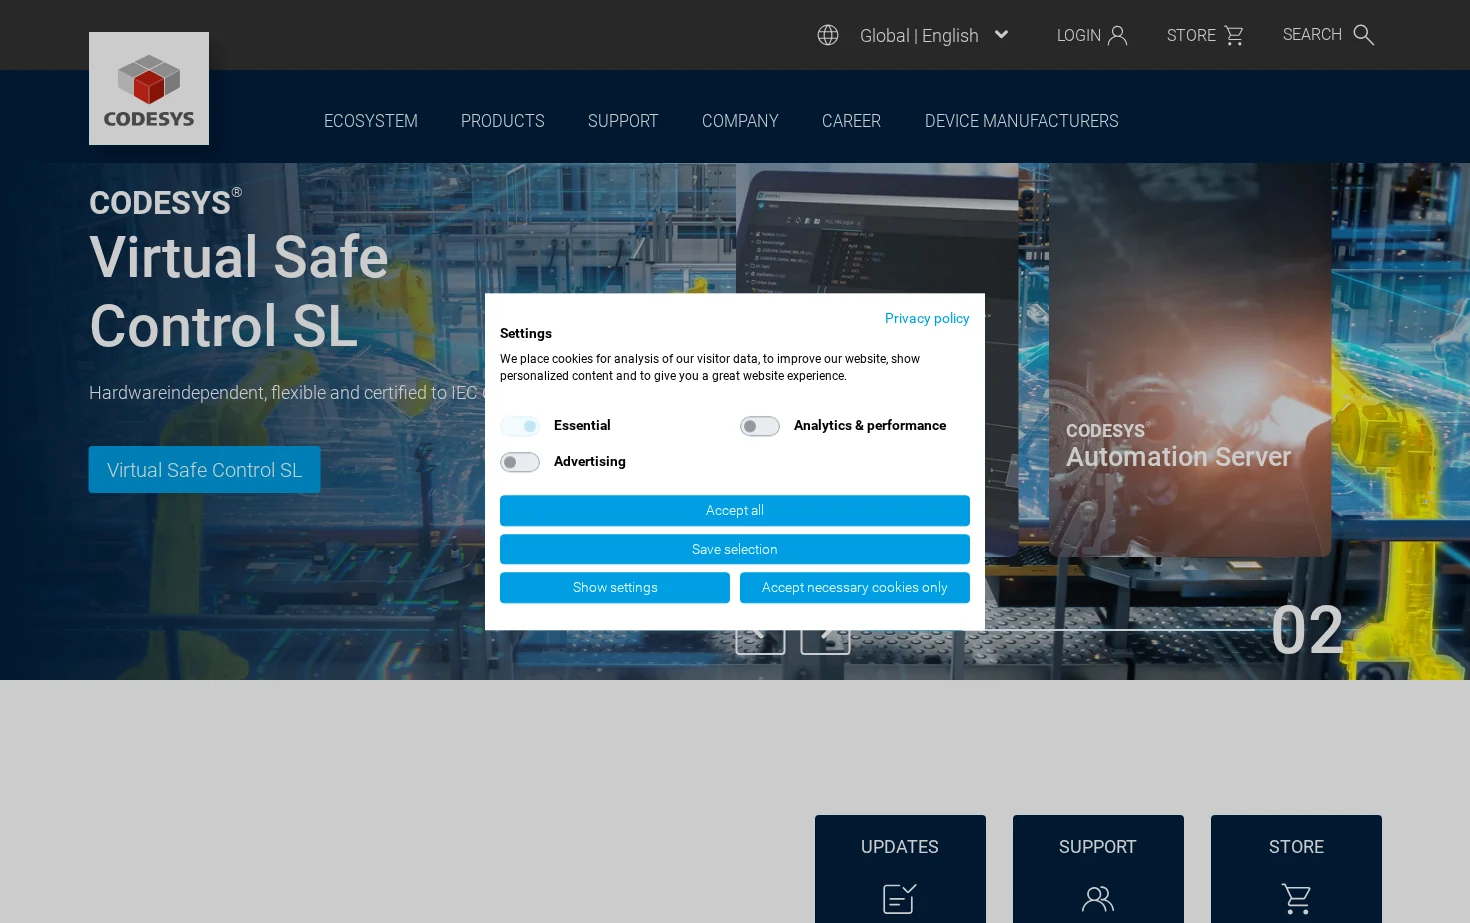1470x923 pixels.
Task: Click the Support people icon
Action: (x=1098, y=899)
